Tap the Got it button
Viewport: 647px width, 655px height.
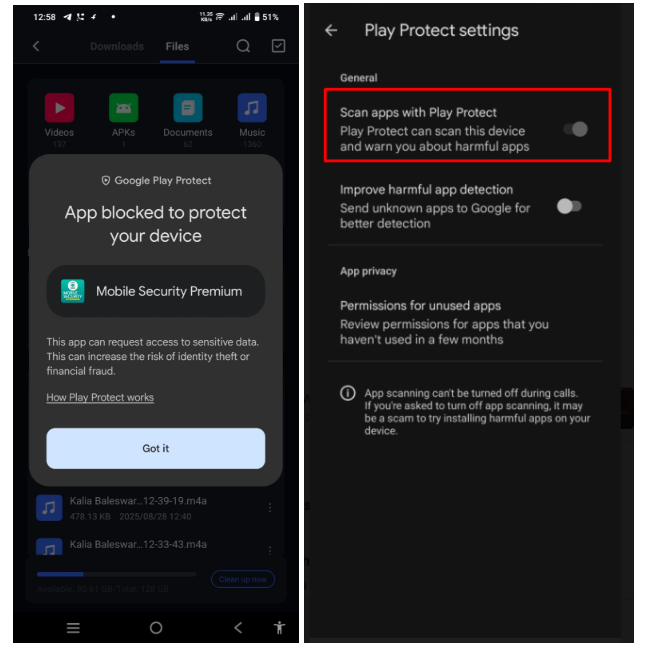(156, 448)
